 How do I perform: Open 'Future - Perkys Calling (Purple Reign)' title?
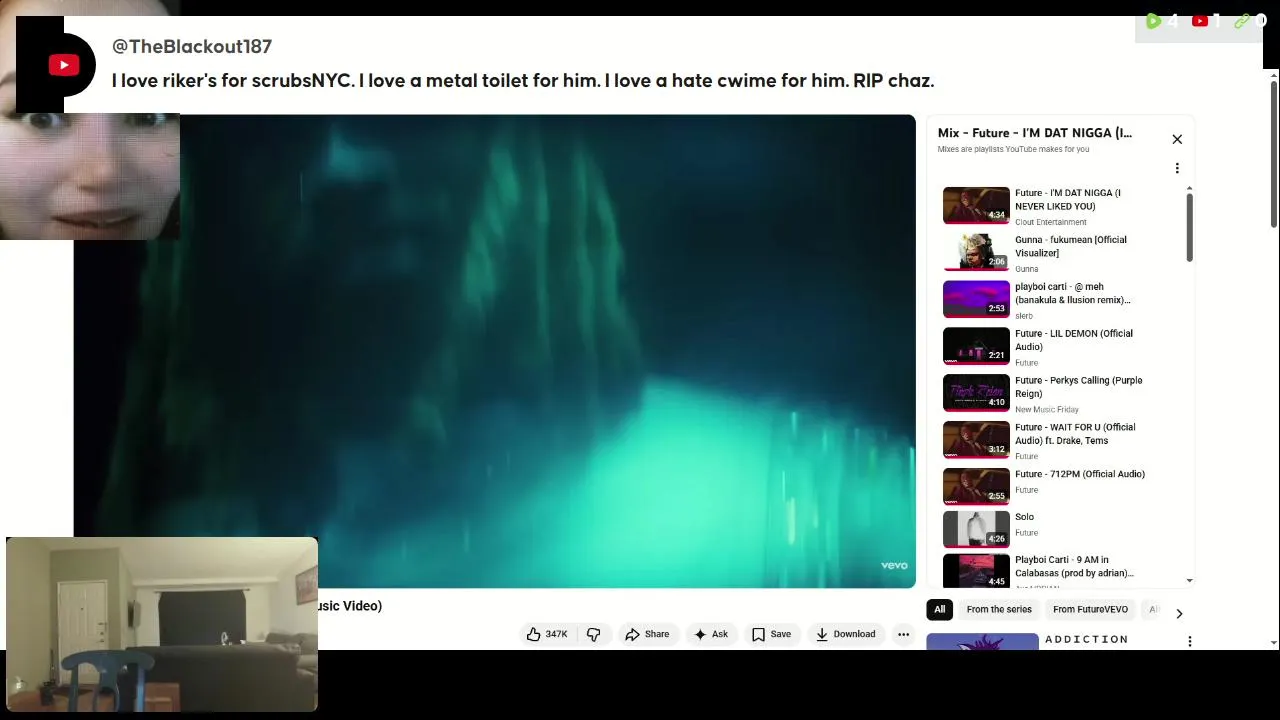point(1078,387)
